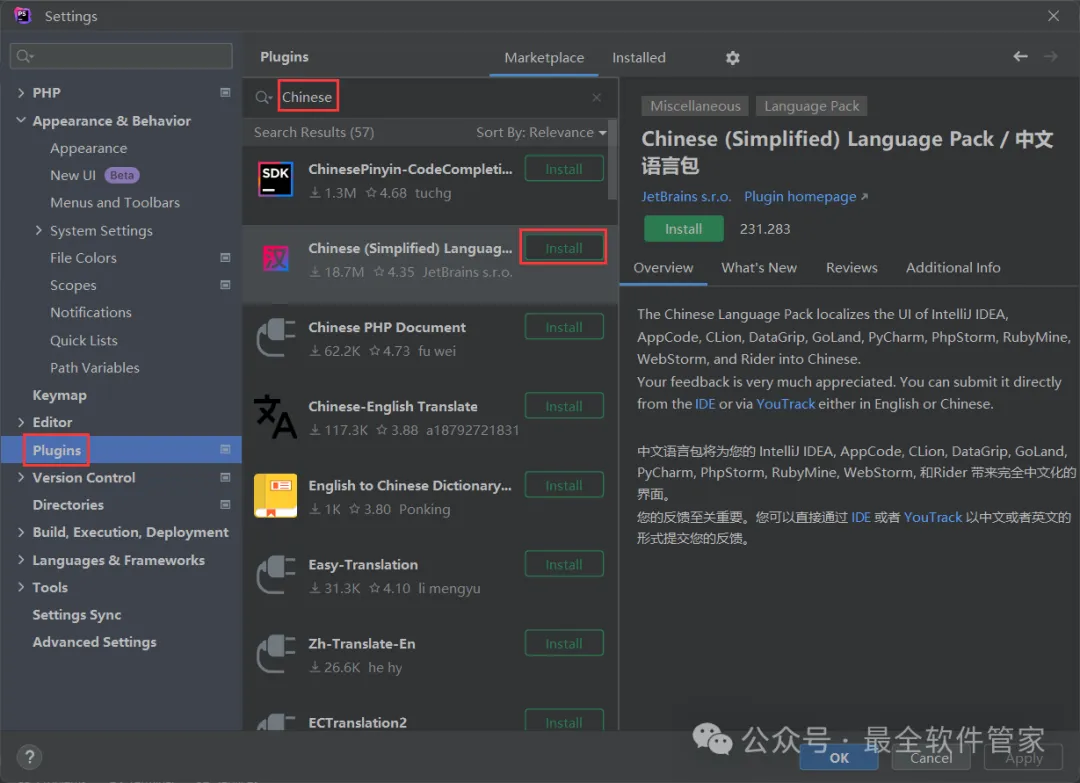This screenshot has height=783, width=1080.
Task: Collapse the Appearance & Behavior node
Action: pyautogui.click(x=21, y=121)
